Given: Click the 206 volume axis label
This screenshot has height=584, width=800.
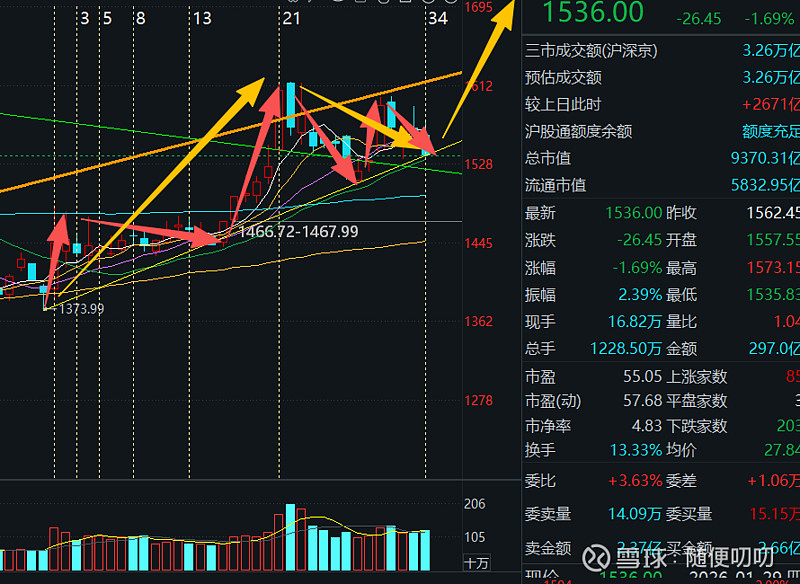Looking at the screenshot, I should click(x=474, y=504).
